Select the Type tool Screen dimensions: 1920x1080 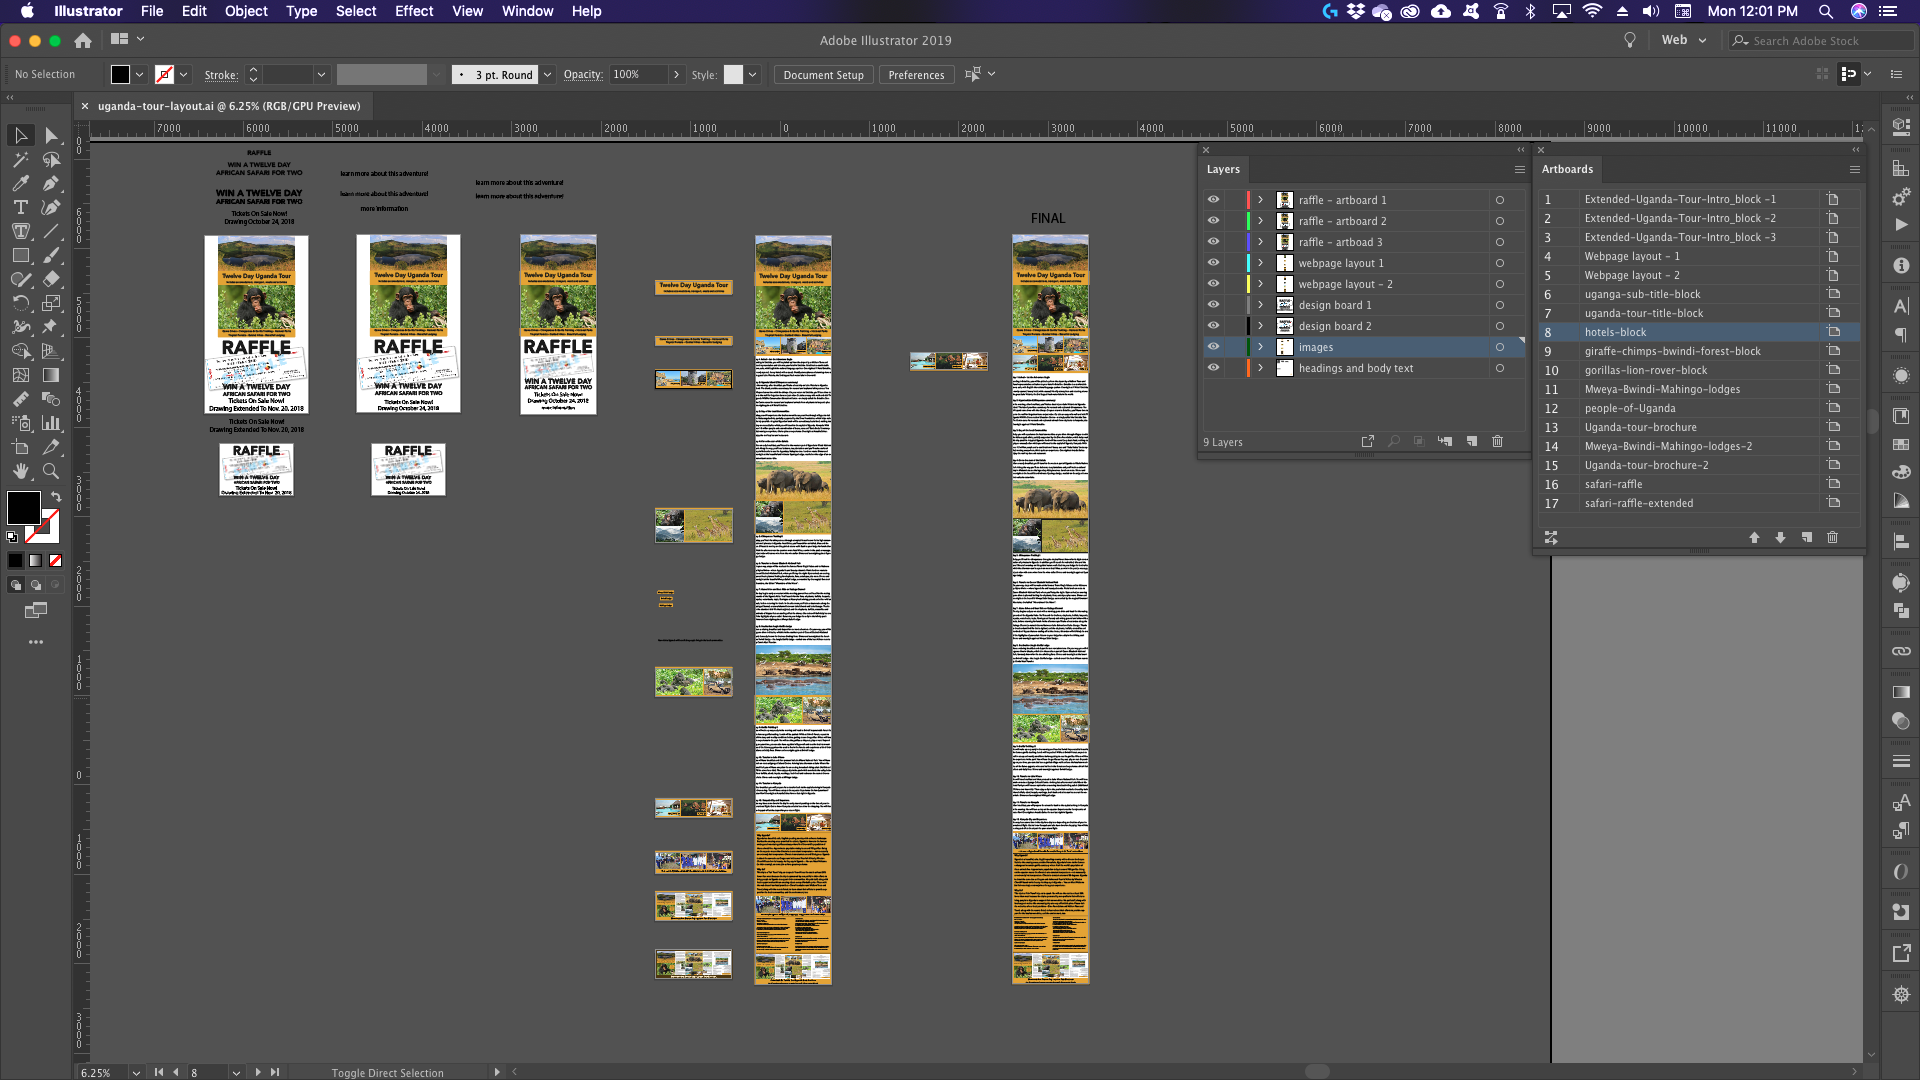[x=20, y=207]
